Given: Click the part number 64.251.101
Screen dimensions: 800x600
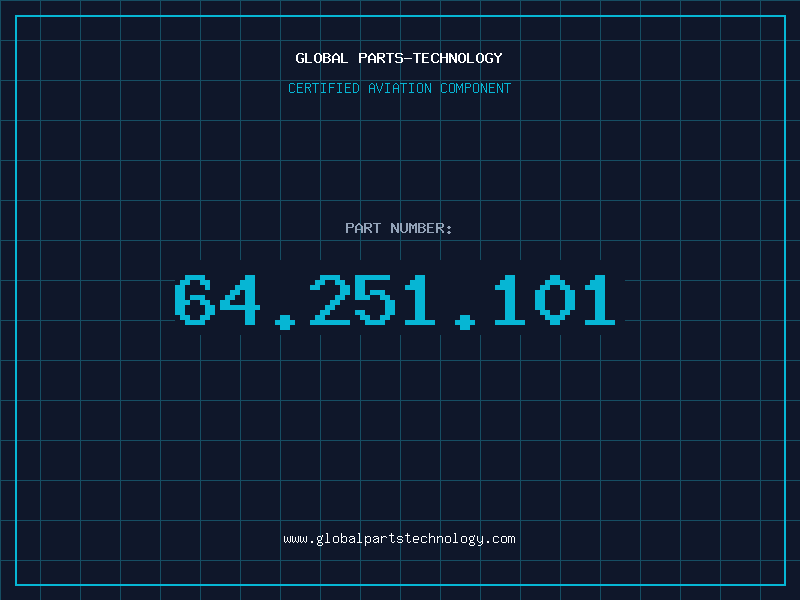Looking at the screenshot, I should coord(395,302).
